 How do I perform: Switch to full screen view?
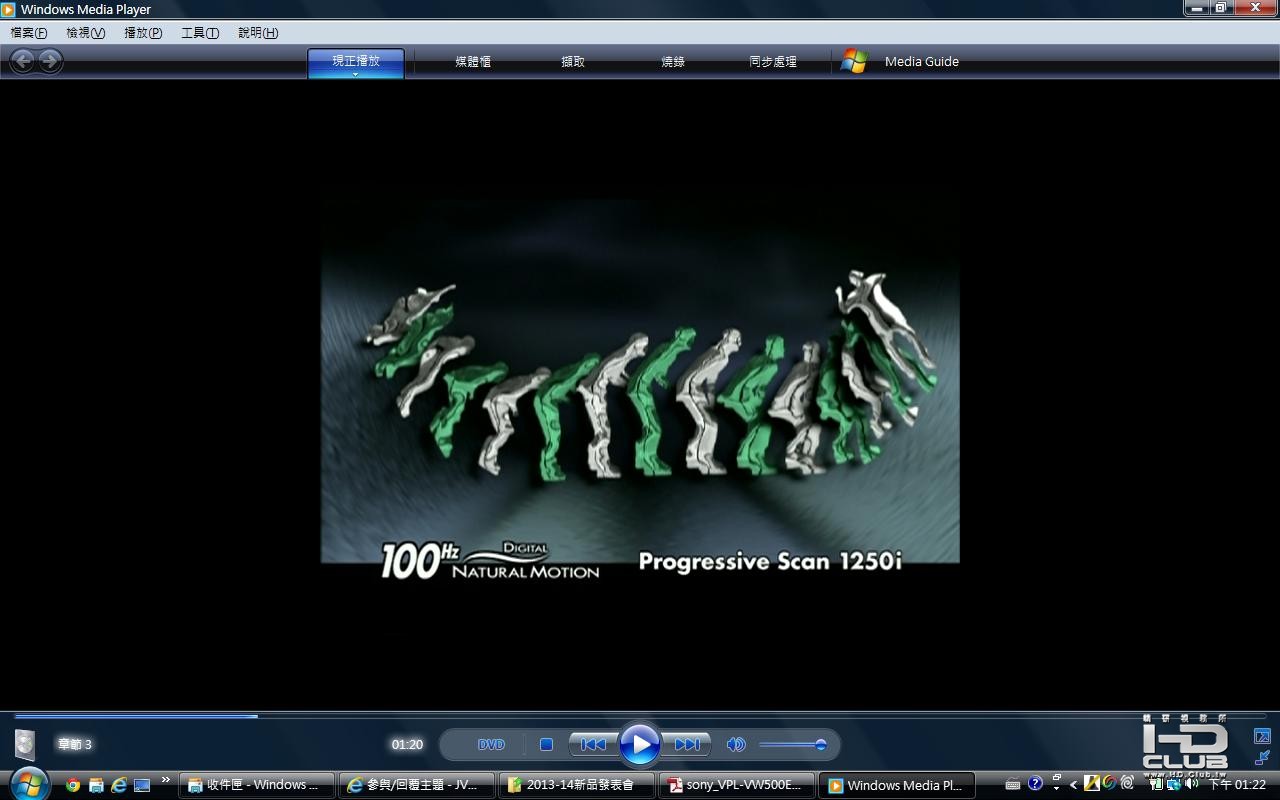point(1262,737)
